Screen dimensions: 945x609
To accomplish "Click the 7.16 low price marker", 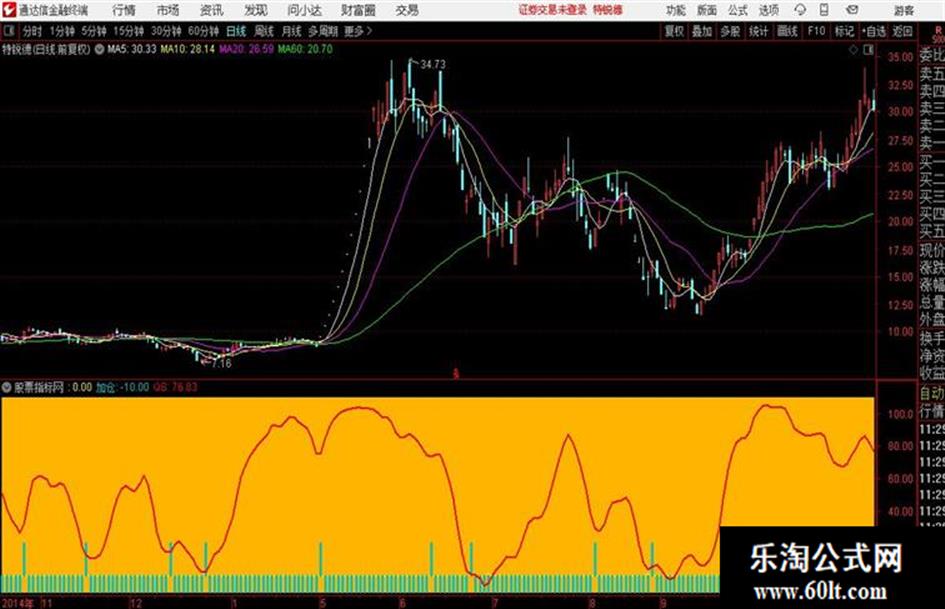I will (x=221, y=364).
